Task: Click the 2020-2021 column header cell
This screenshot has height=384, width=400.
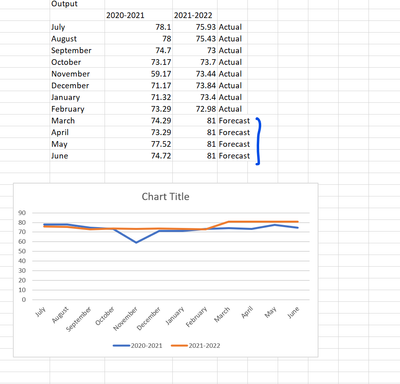Action: click(139, 15)
